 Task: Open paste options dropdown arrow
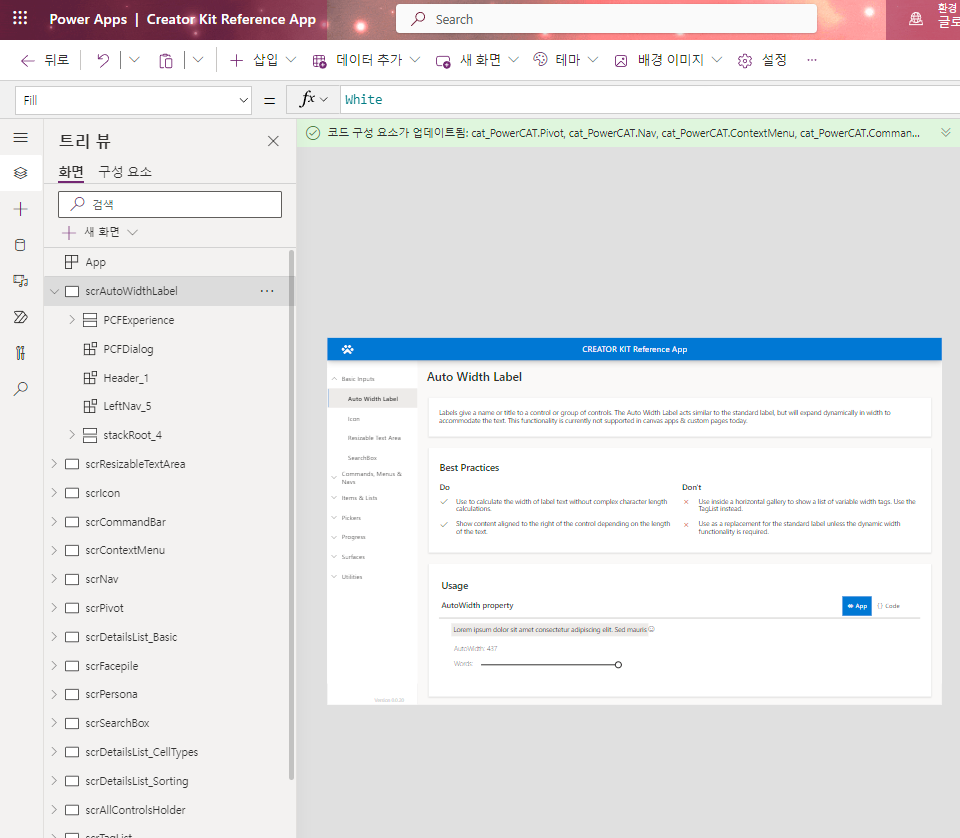(198, 60)
